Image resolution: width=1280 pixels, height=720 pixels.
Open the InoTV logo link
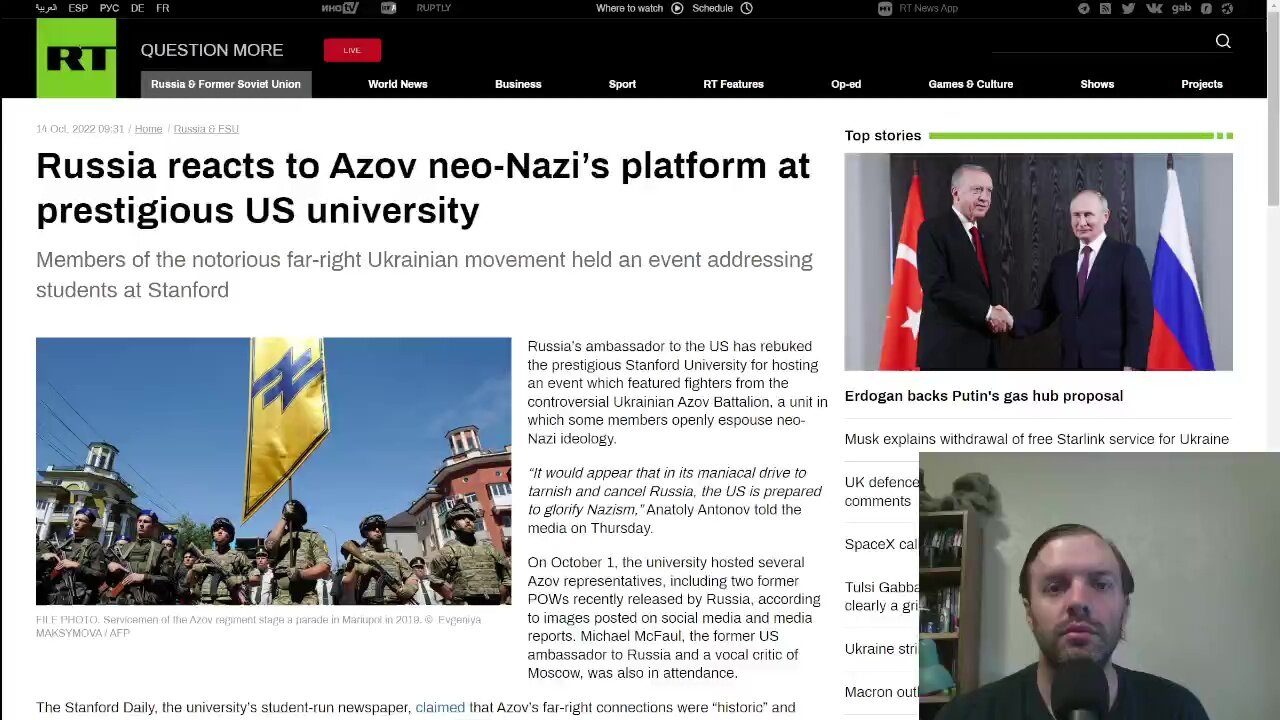(x=340, y=8)
